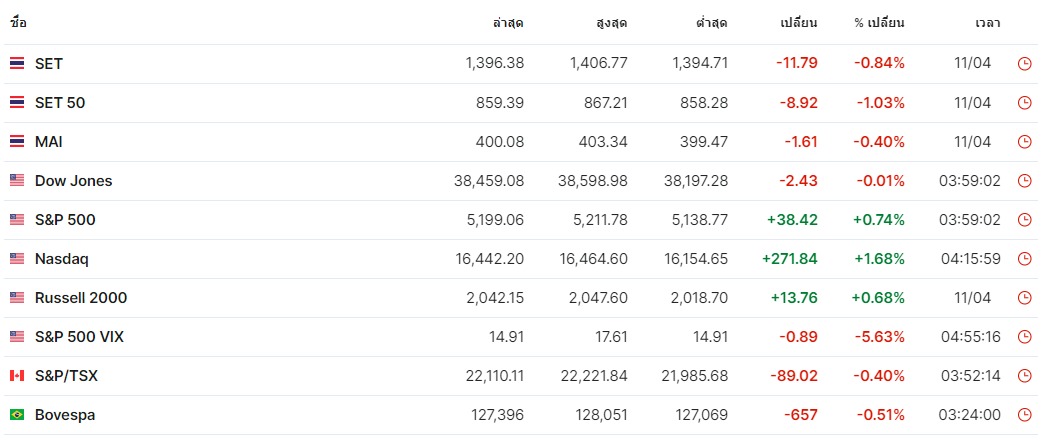Open the S&P/TSX index link

point(67,376)
